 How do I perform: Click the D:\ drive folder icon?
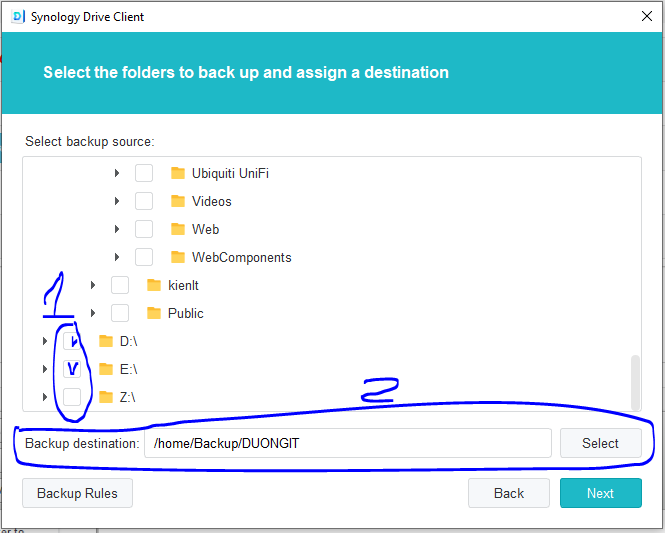click(x=106, y=341)
